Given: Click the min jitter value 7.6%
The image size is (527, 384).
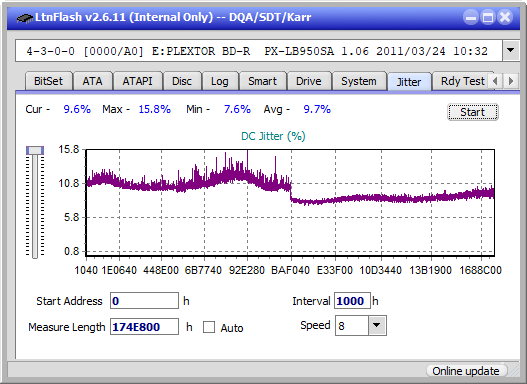Looking at the screenshot, I should pos(237,109).
